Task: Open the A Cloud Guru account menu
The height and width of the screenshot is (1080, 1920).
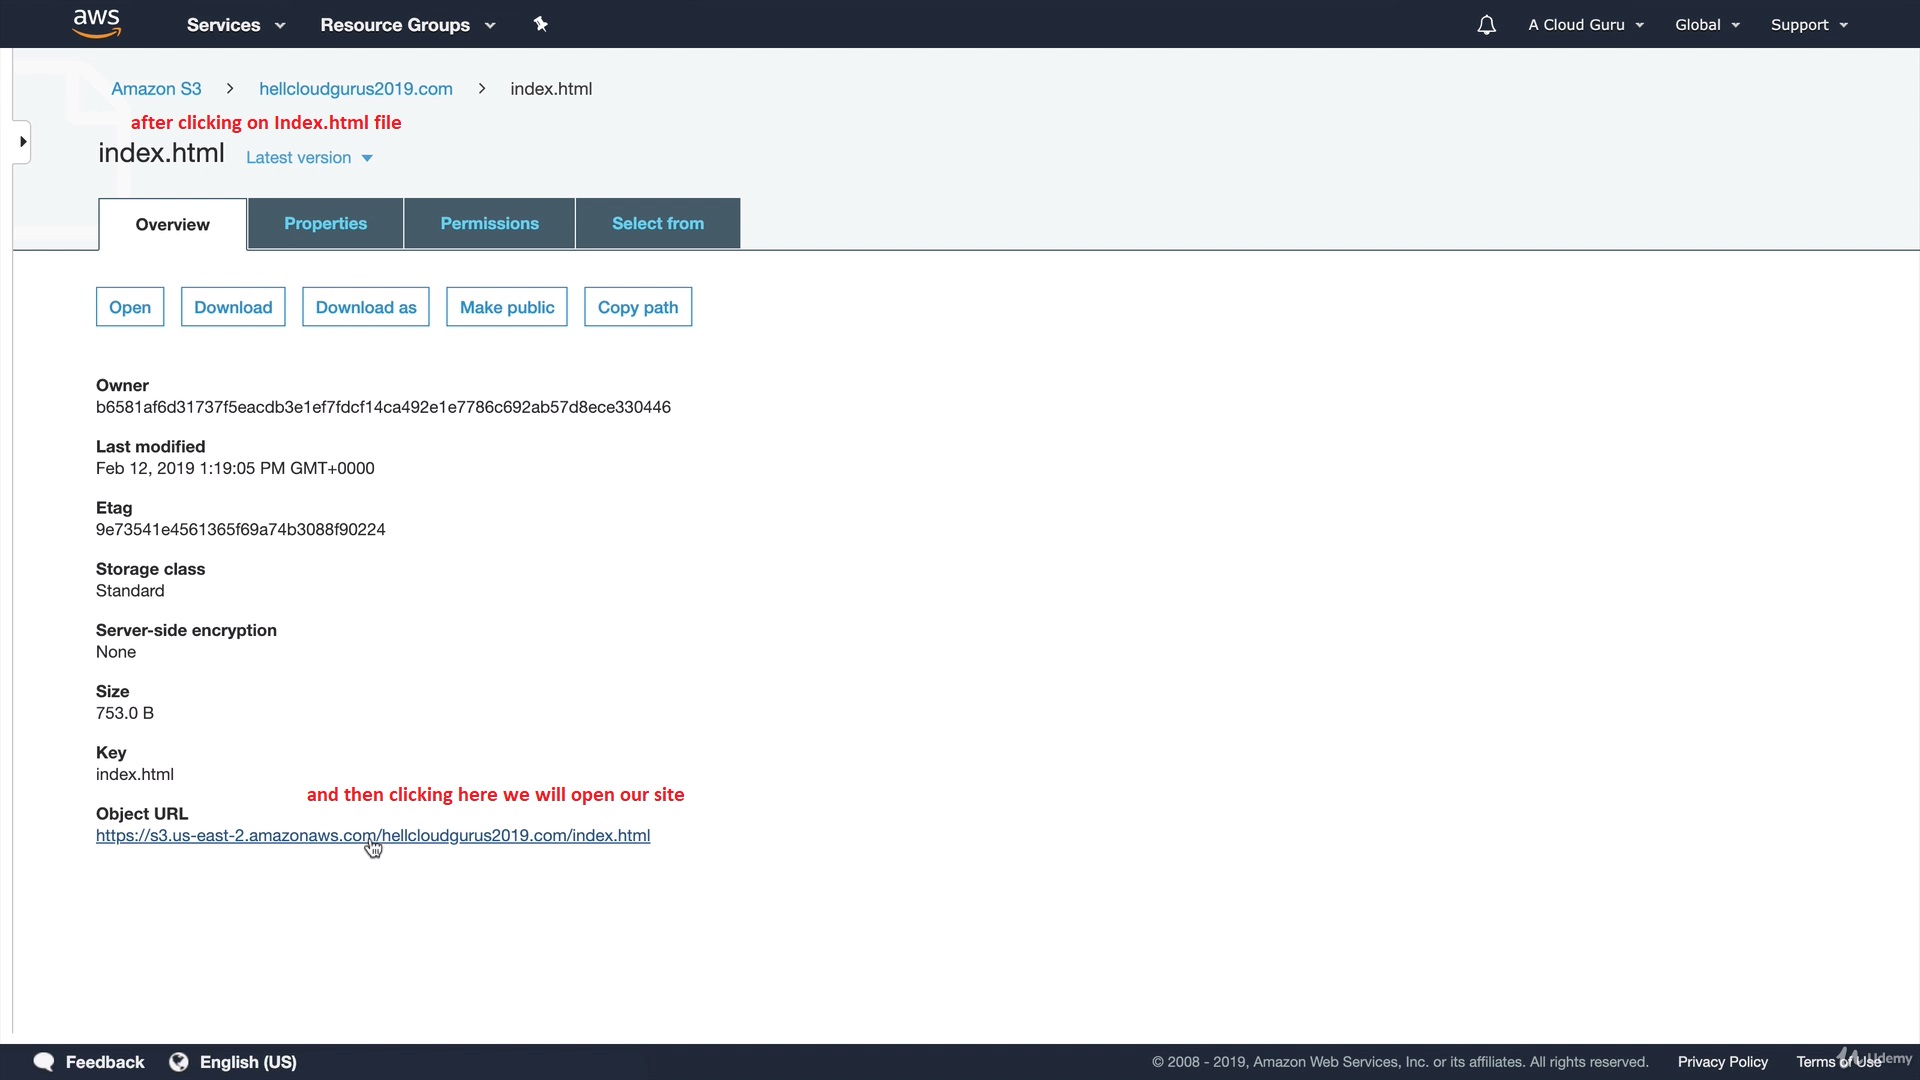Action: [1585, 25]
